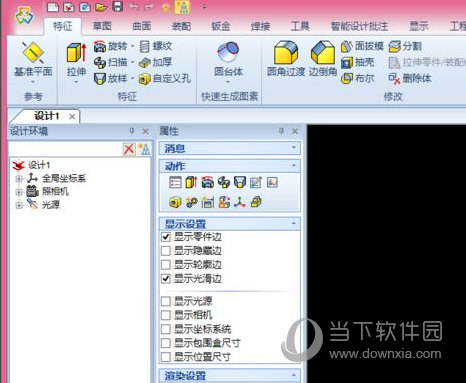Close the 设计1 document tab
Viewport: 466px width, 383px height.
pyautogui.click(x=72, y=117)
